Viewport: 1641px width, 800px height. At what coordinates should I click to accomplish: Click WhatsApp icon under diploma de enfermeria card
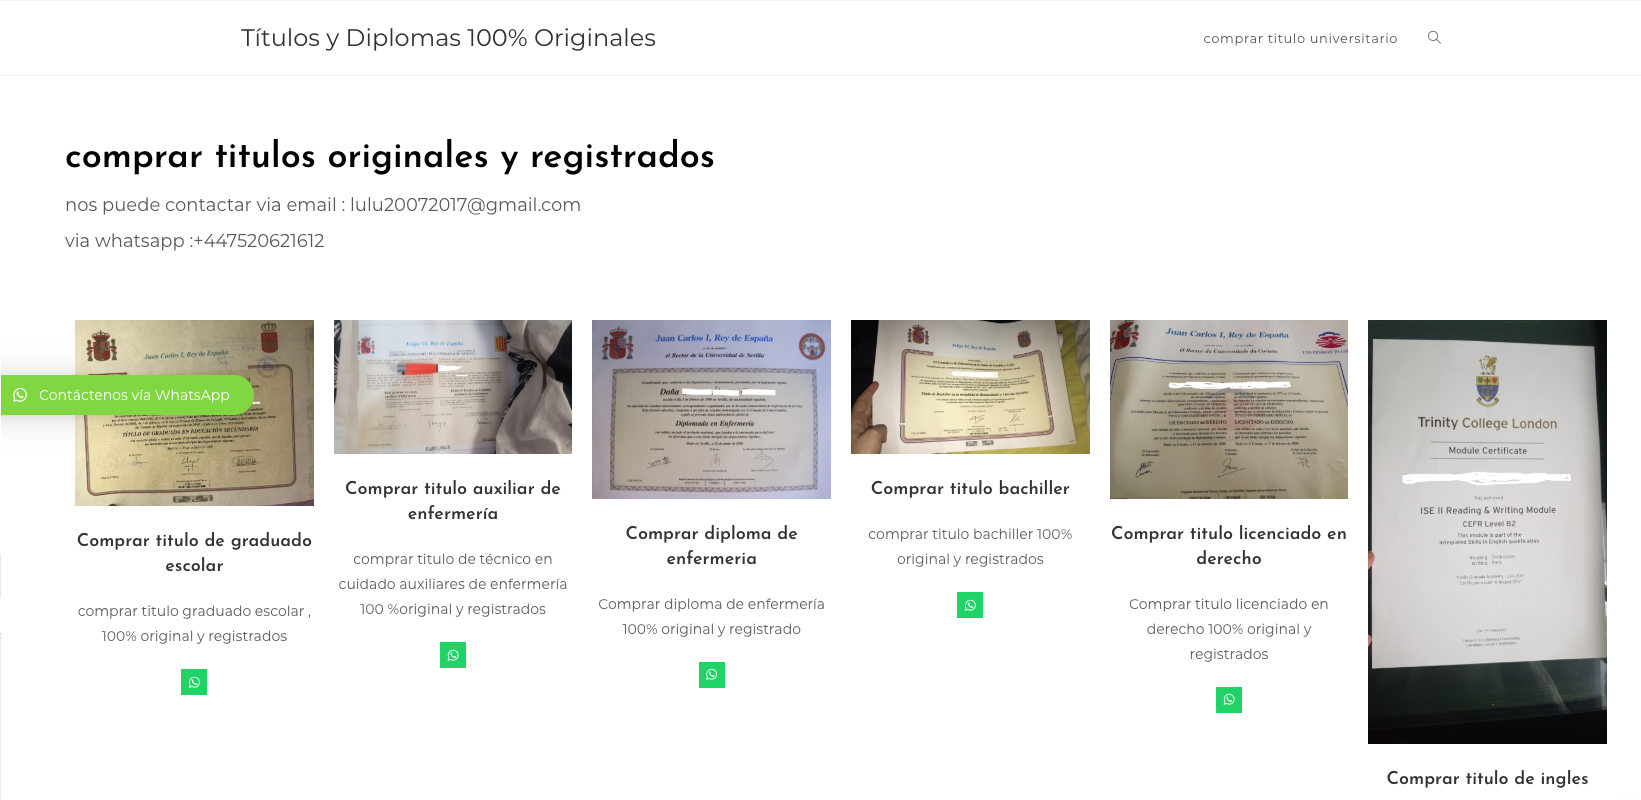pyautogui.click(x=712, y=675)
